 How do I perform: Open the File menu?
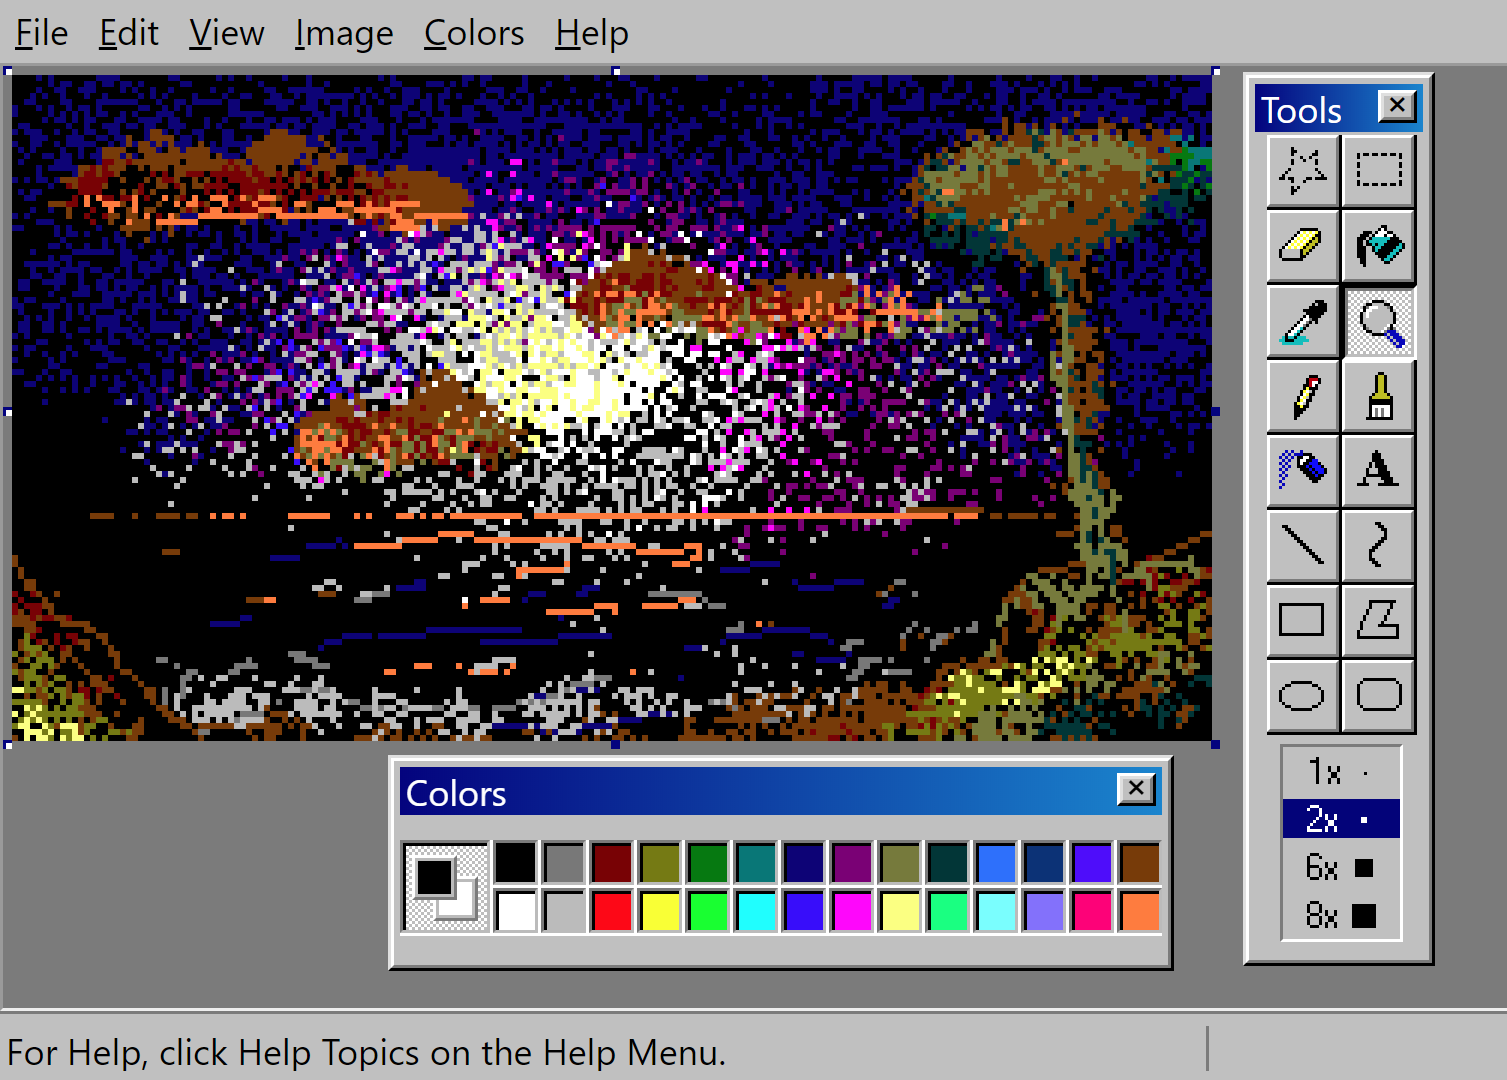(x=42, y=34)
